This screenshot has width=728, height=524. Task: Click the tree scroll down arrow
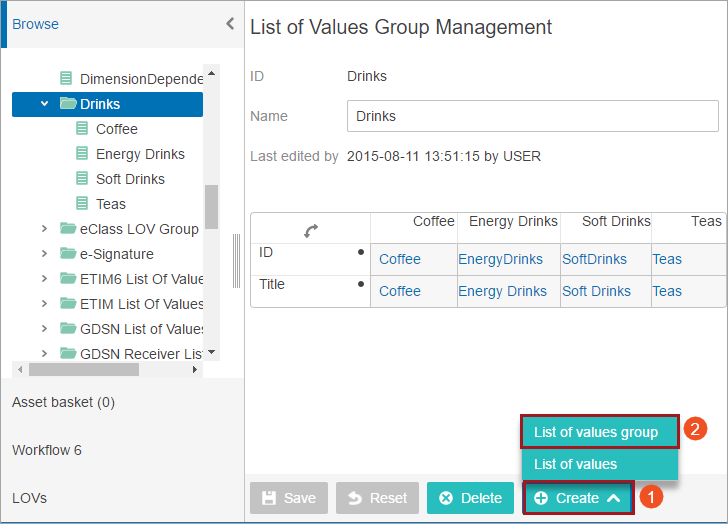pos(212,352)
